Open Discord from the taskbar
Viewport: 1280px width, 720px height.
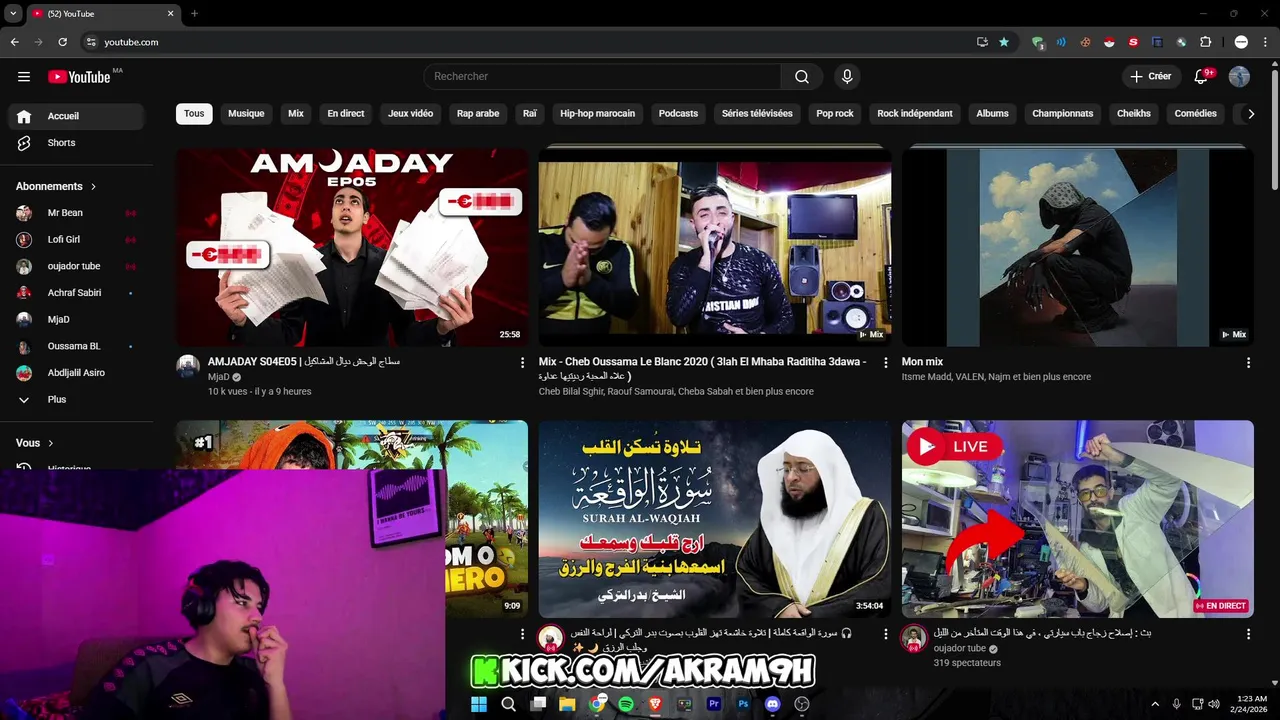pyautogui.click(x=772, y=704)
